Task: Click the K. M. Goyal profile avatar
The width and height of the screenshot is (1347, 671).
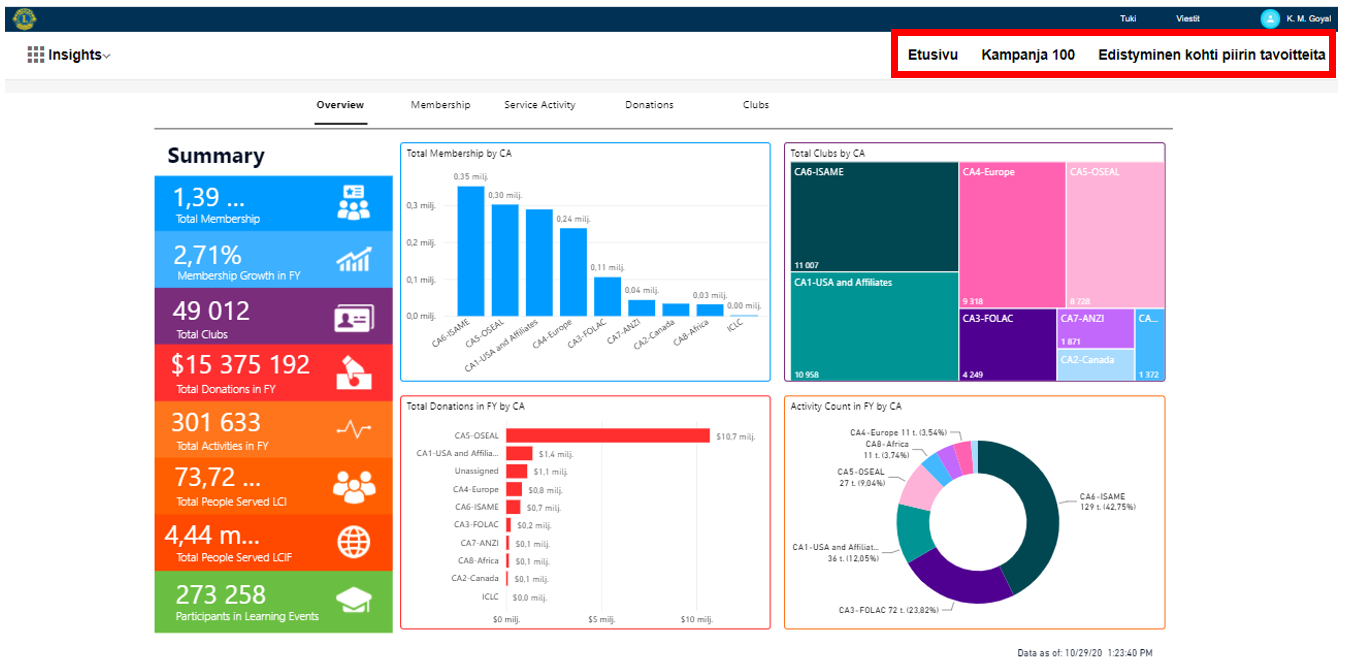Action: [1270, 18]
